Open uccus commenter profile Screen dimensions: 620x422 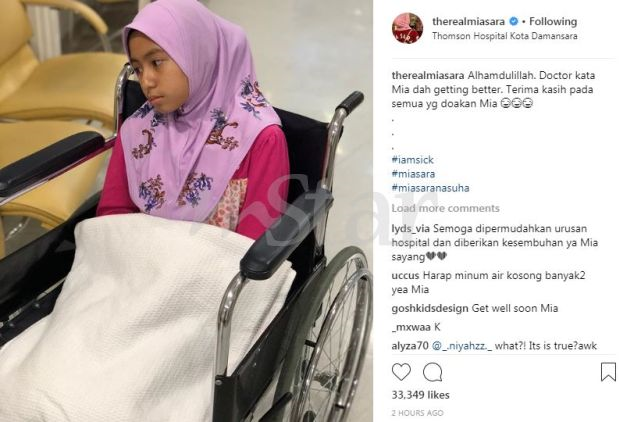[406, 275]
